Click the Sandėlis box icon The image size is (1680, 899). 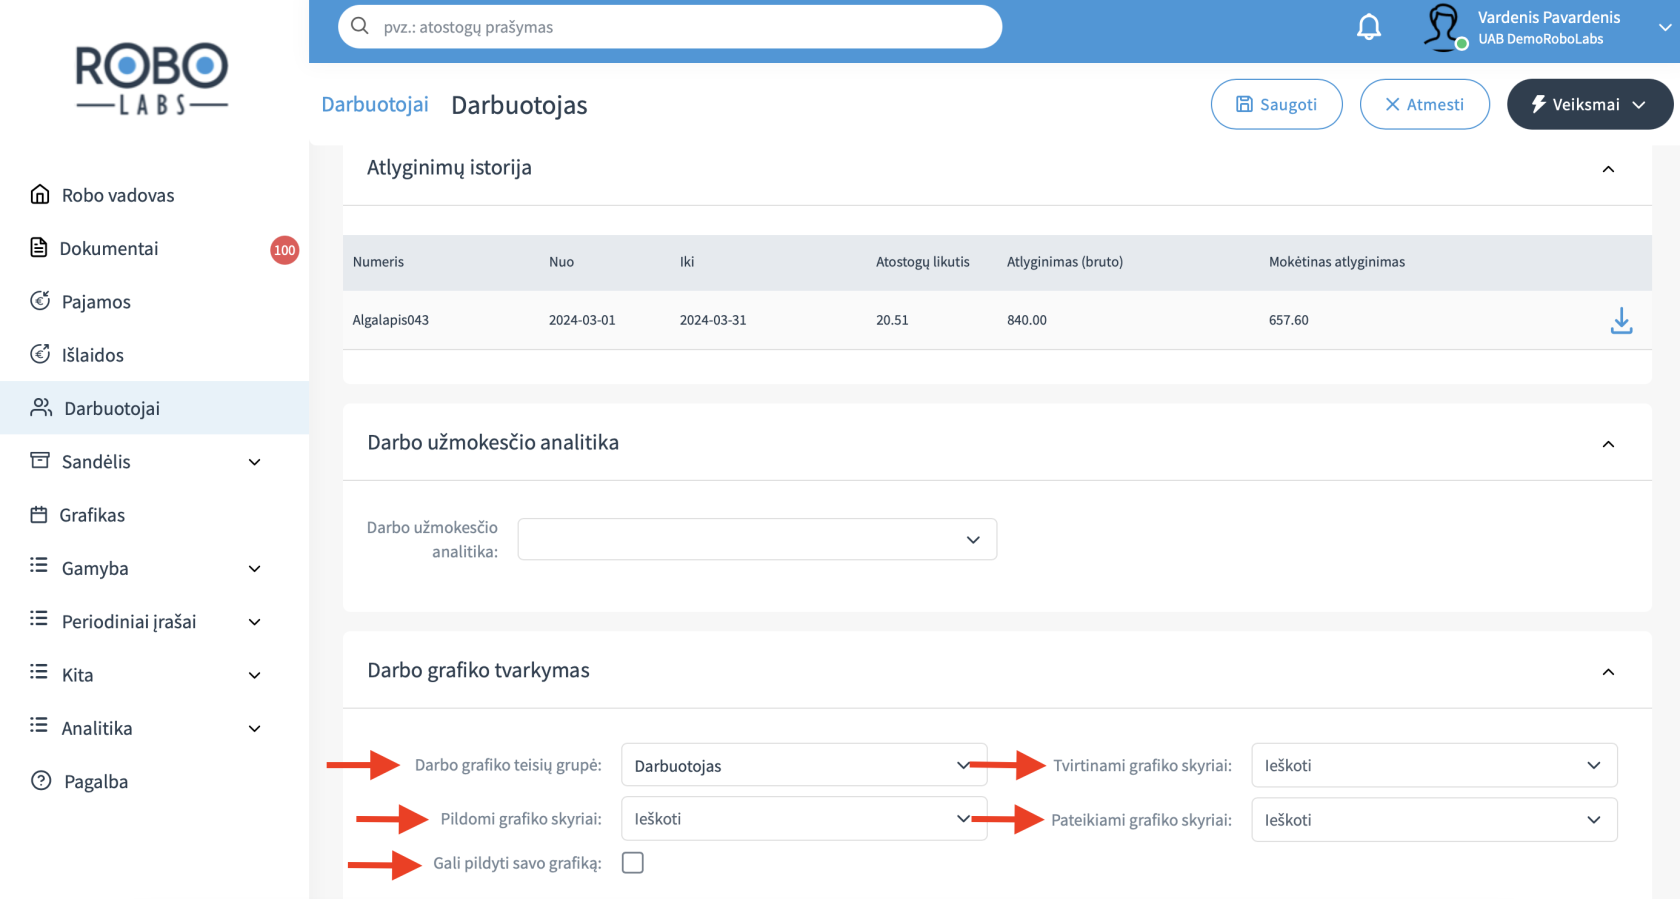[x=40, y=460]
